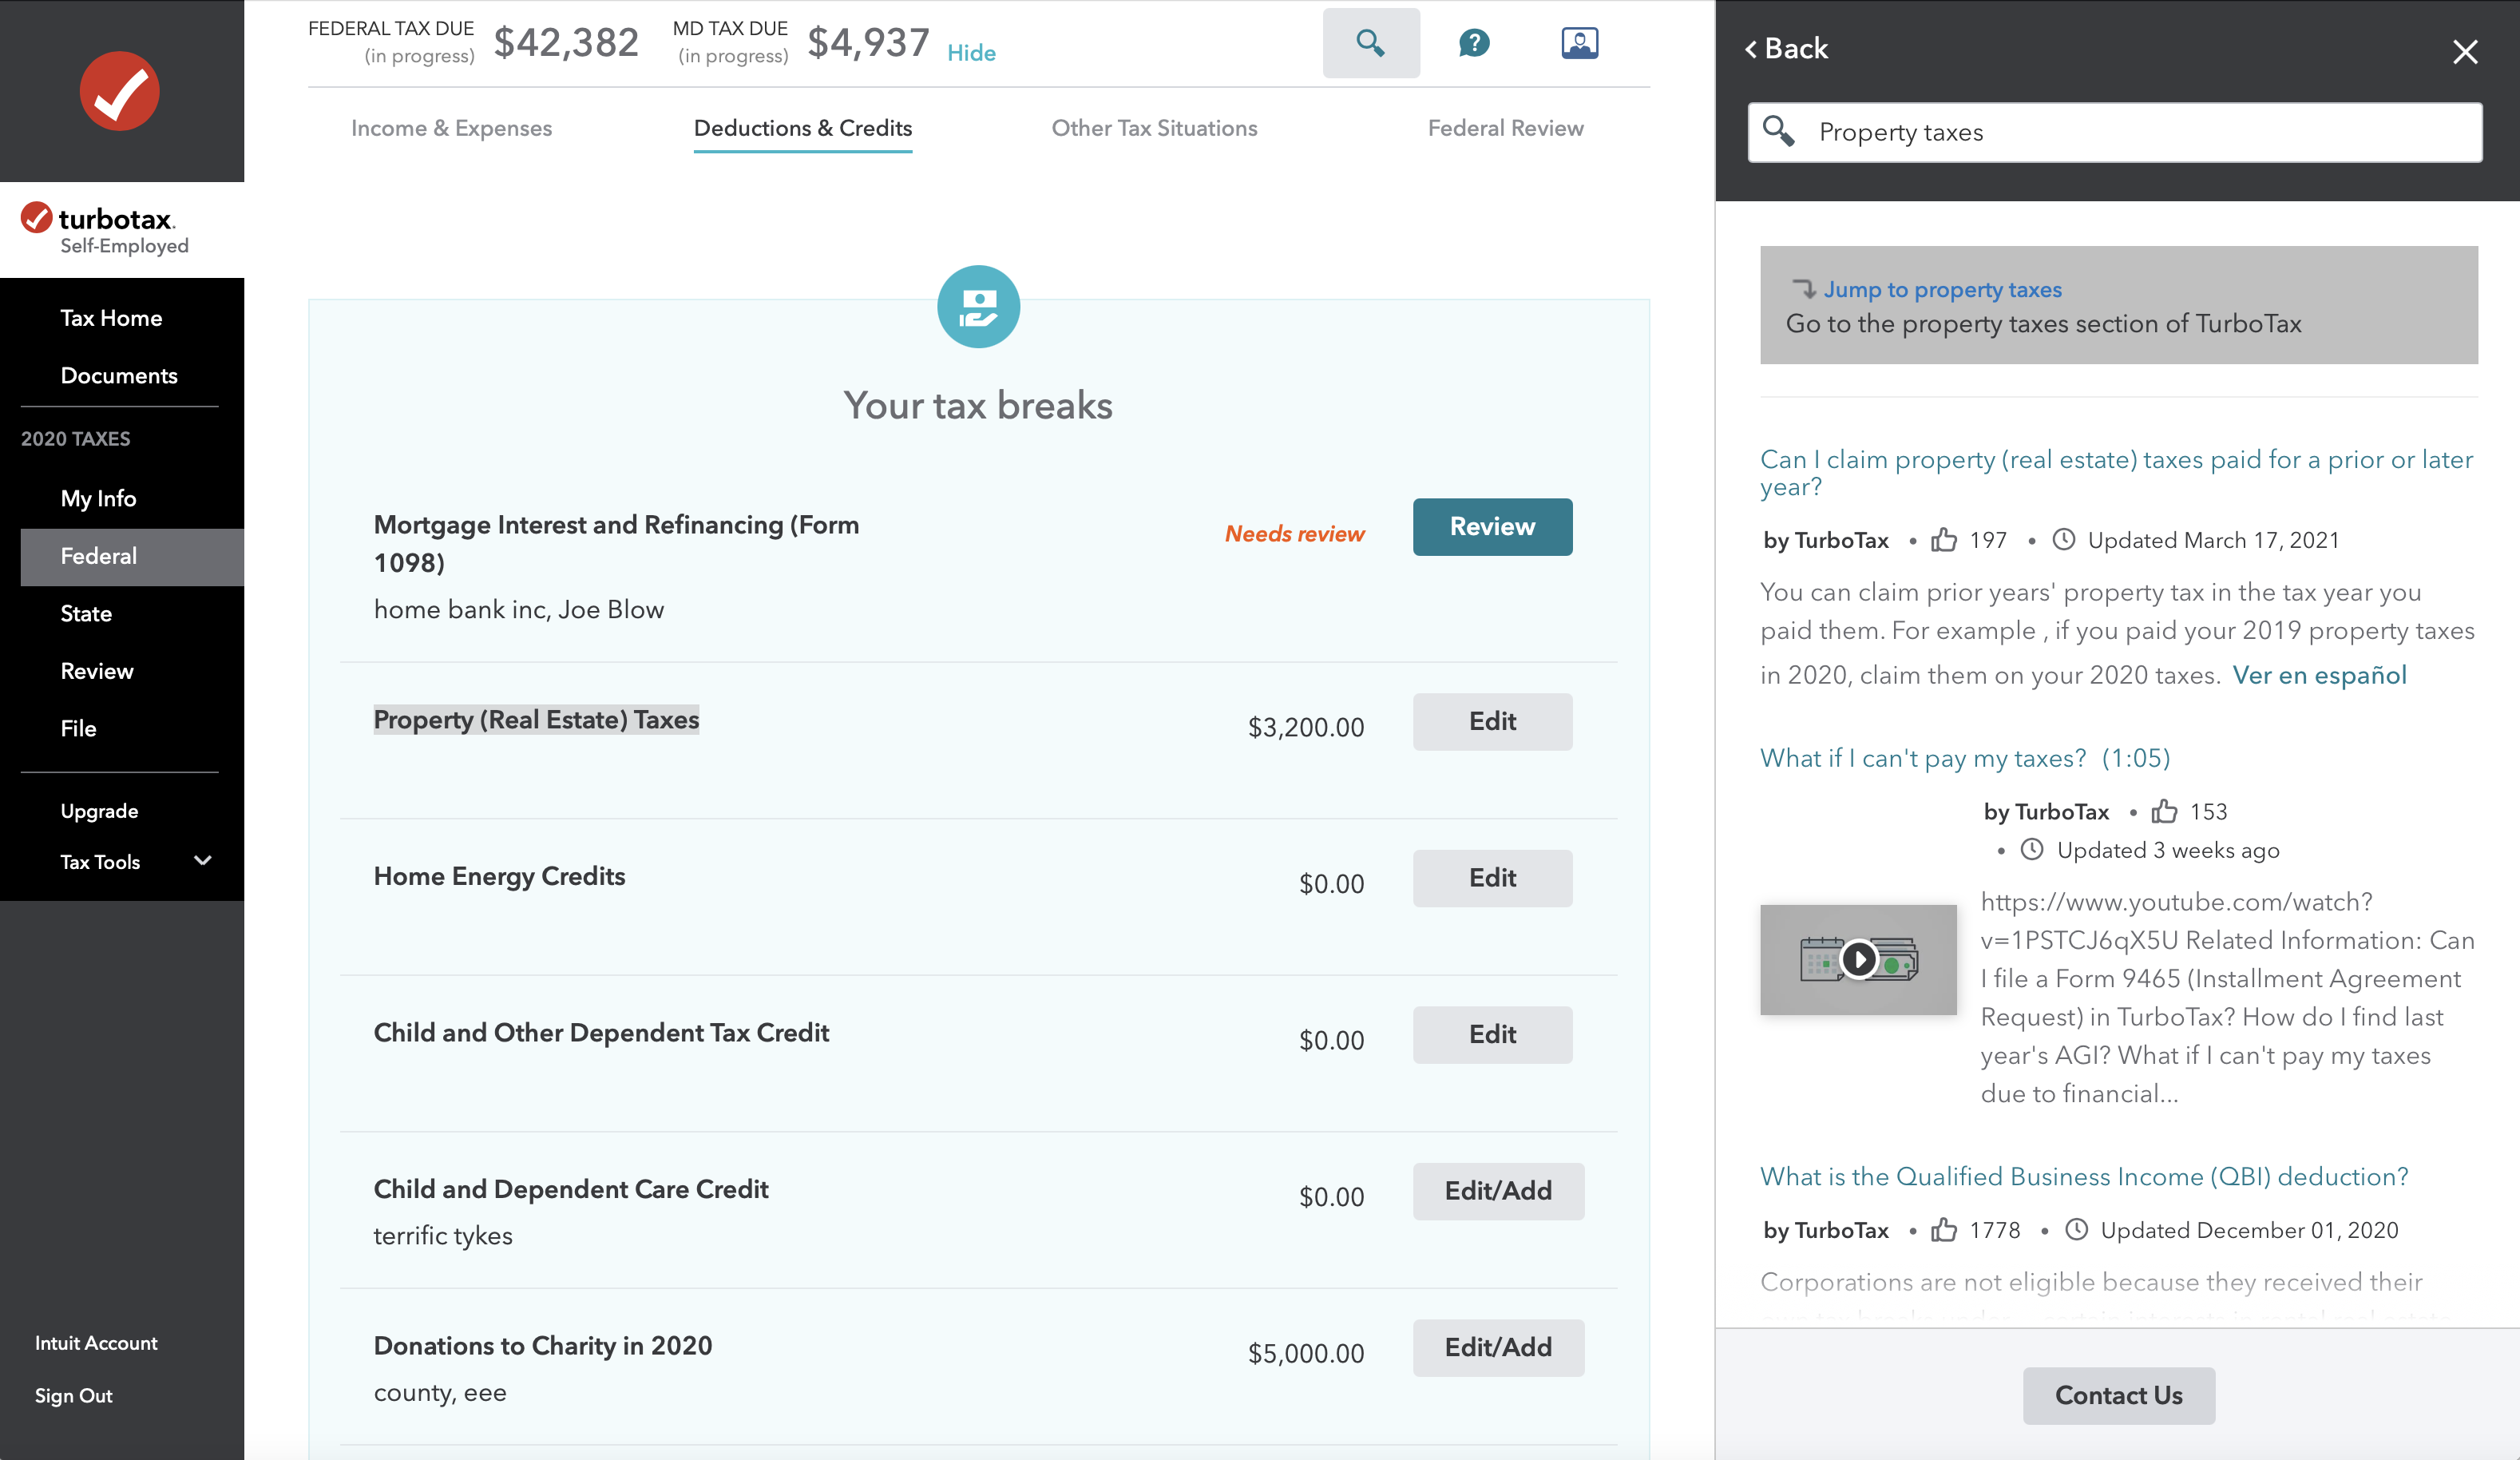The width and height of the screenshot is (2520, 1460).
Task: Click the Home Energy Credits label
Action: click(x=499, y=876)
